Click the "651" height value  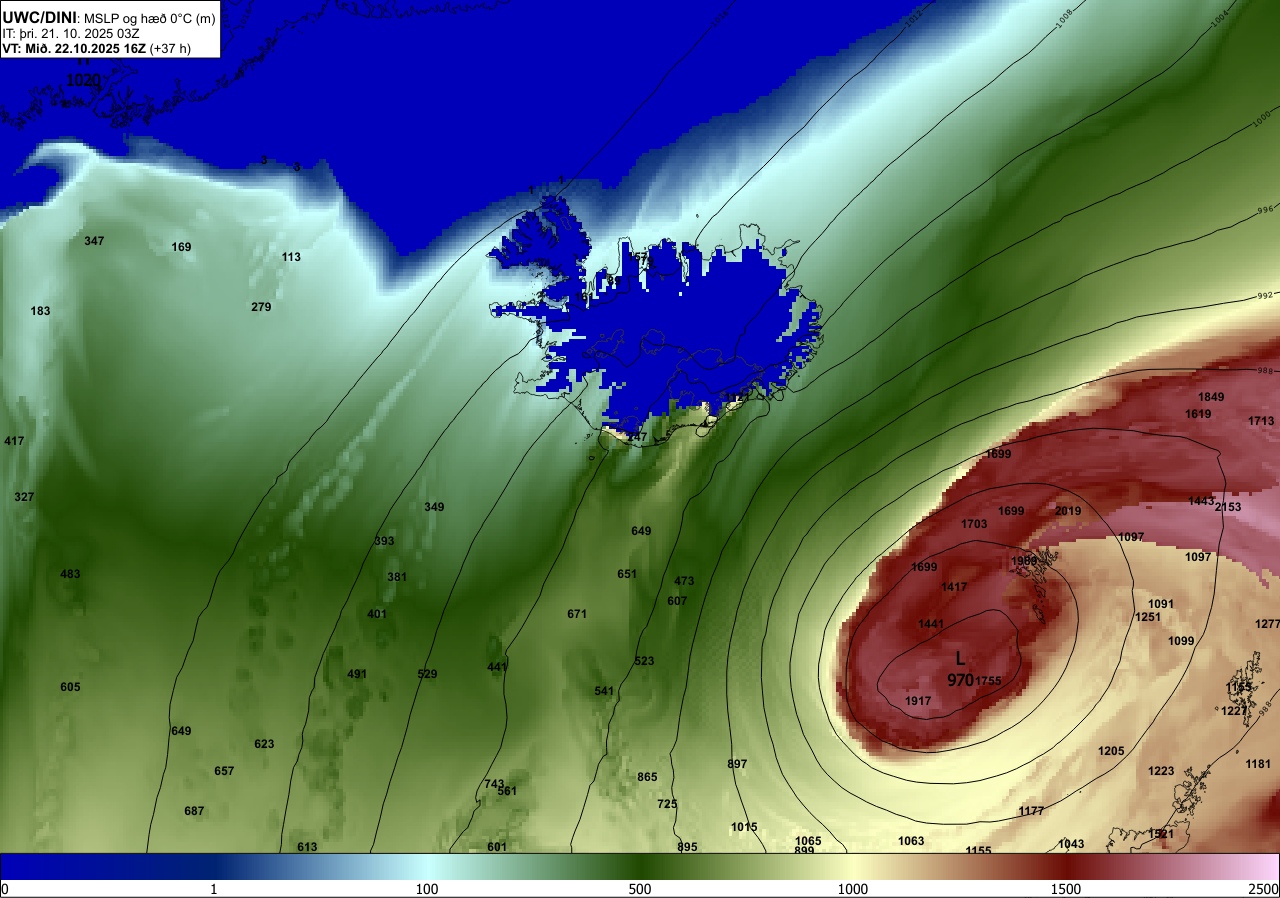(x=627, y=574)
